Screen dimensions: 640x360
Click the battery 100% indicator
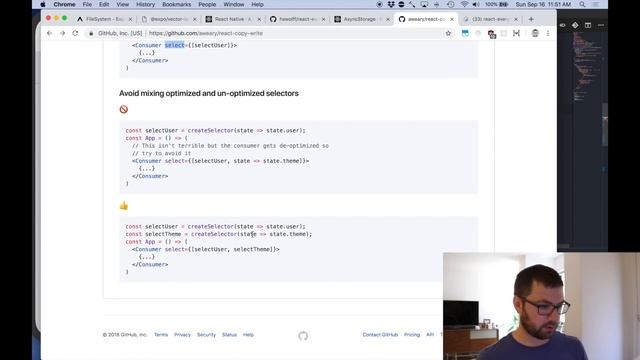(496, 4)
